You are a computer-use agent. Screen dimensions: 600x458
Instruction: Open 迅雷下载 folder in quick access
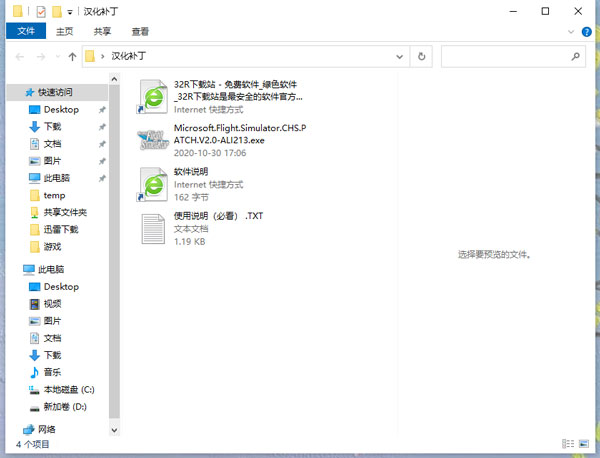tap(60, 229)
